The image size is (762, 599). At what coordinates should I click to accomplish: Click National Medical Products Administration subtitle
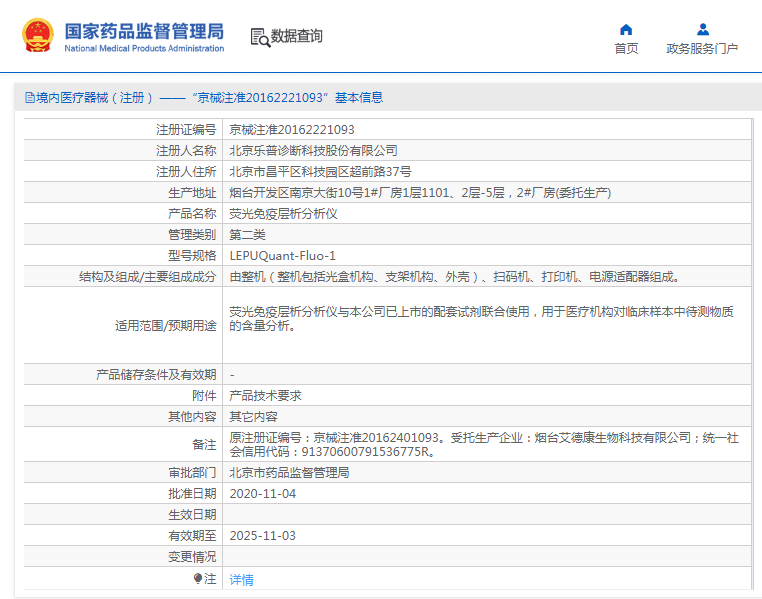pyautogui.click(x=144, y=48)
